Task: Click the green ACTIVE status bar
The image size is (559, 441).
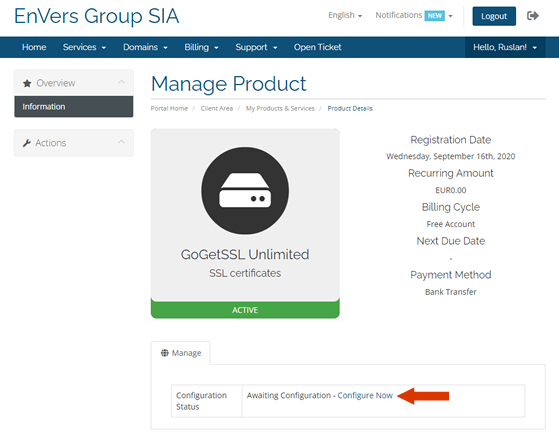Action: pyautogui.click(x=245, y=310)
